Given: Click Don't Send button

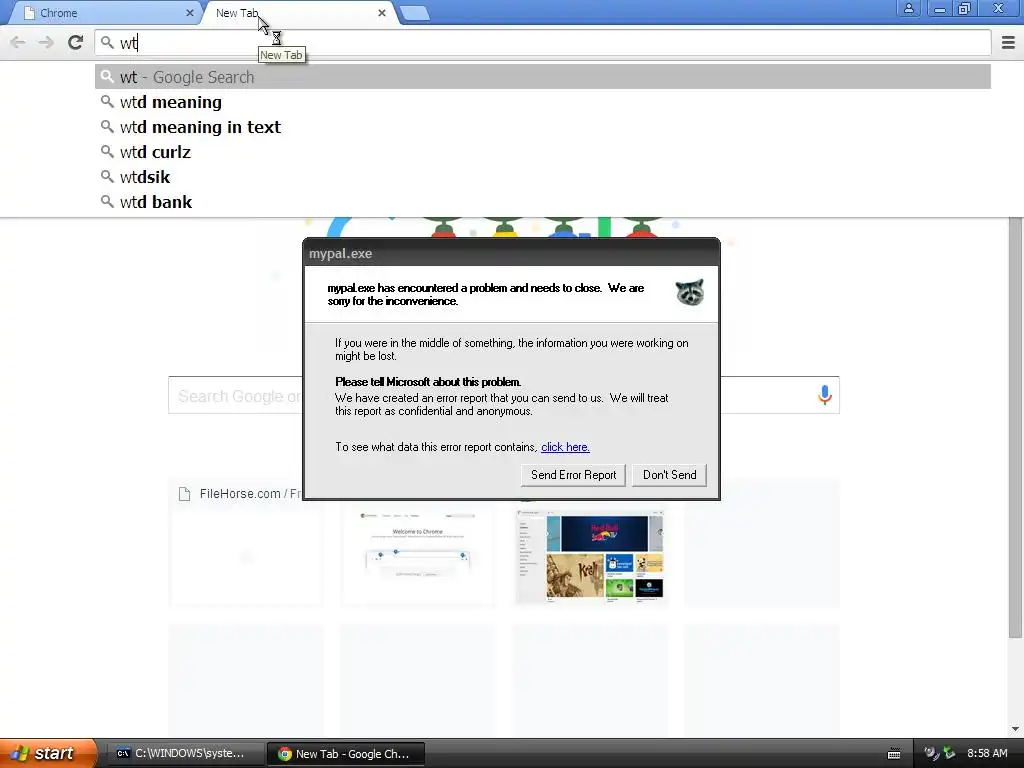Looking at the screenshot, I should click(x=669, y=475).
